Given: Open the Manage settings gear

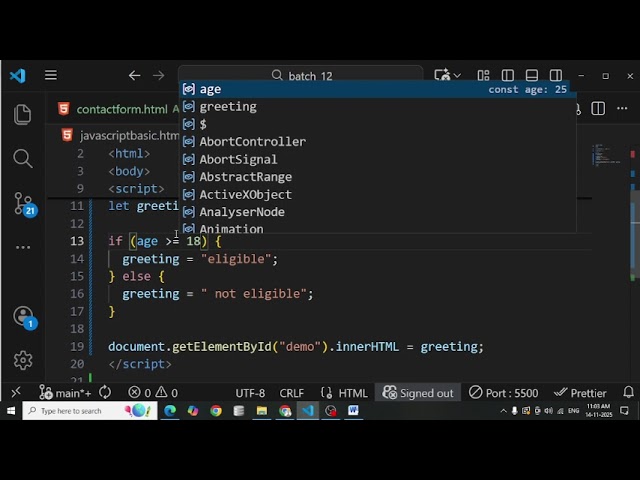Looking at the screenshot, I should click(x=23, y=360).
